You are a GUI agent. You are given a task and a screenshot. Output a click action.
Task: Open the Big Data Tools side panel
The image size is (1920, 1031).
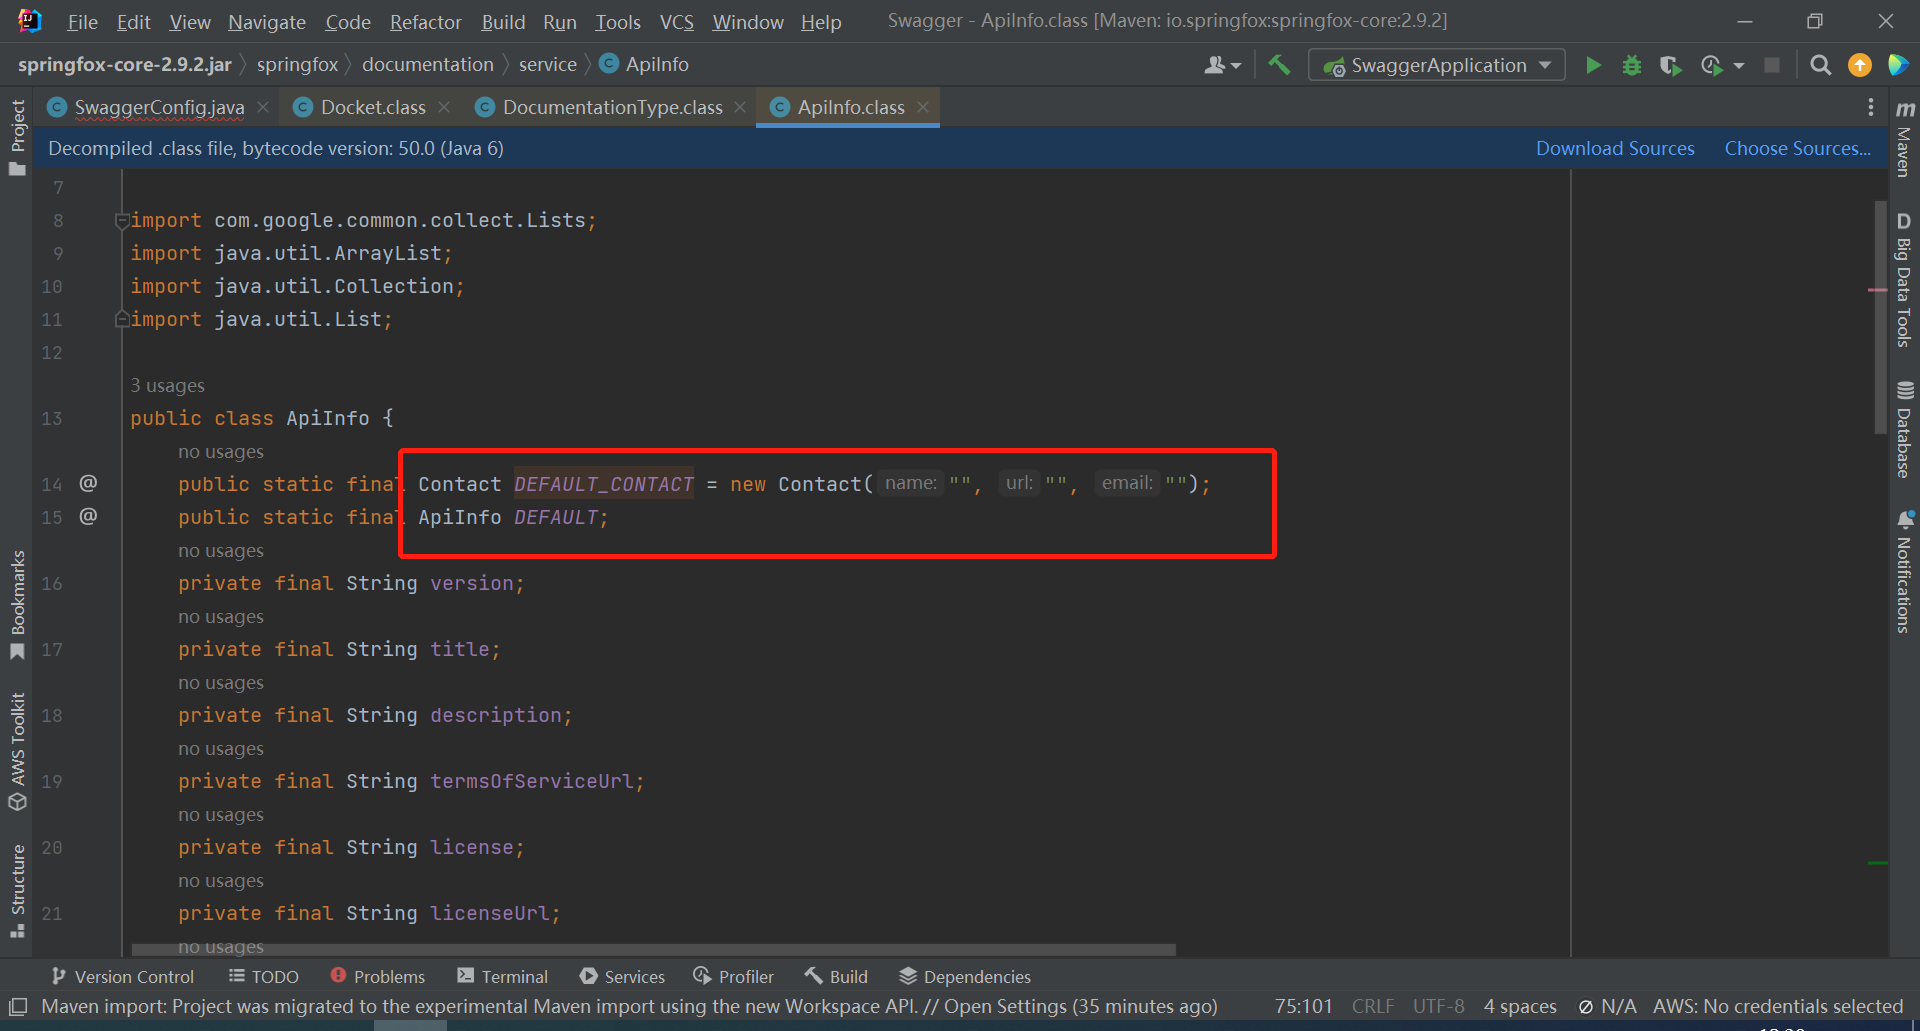(1904, 280)
